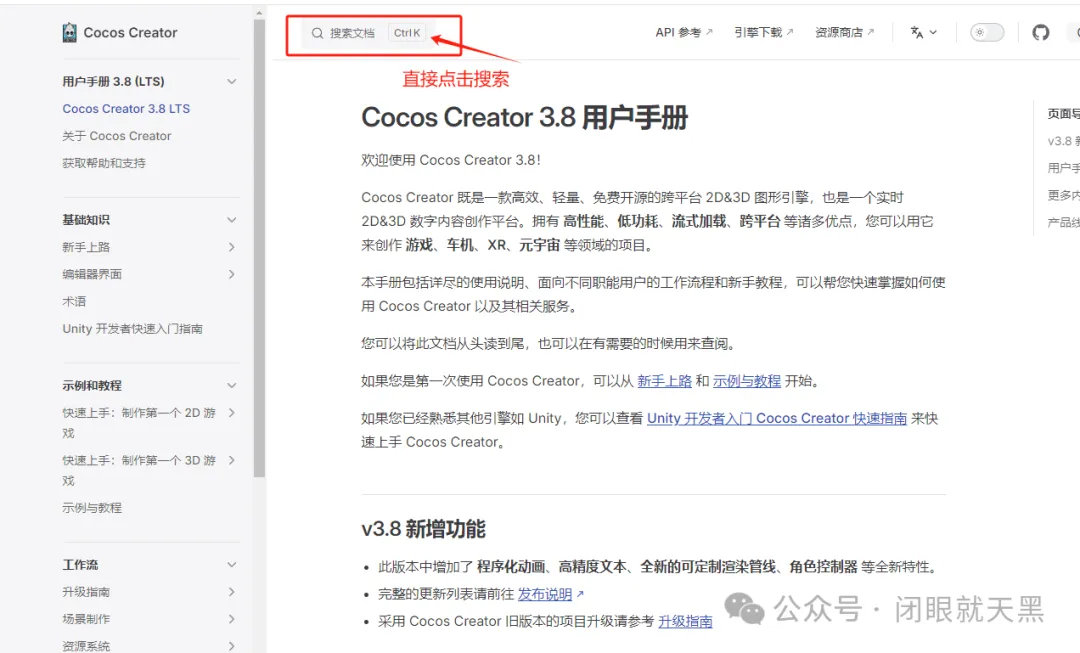The image size is (1080, 653).
Task: Open 获取帮助和支持 in sidebar
Action: (x=104, y=163)
